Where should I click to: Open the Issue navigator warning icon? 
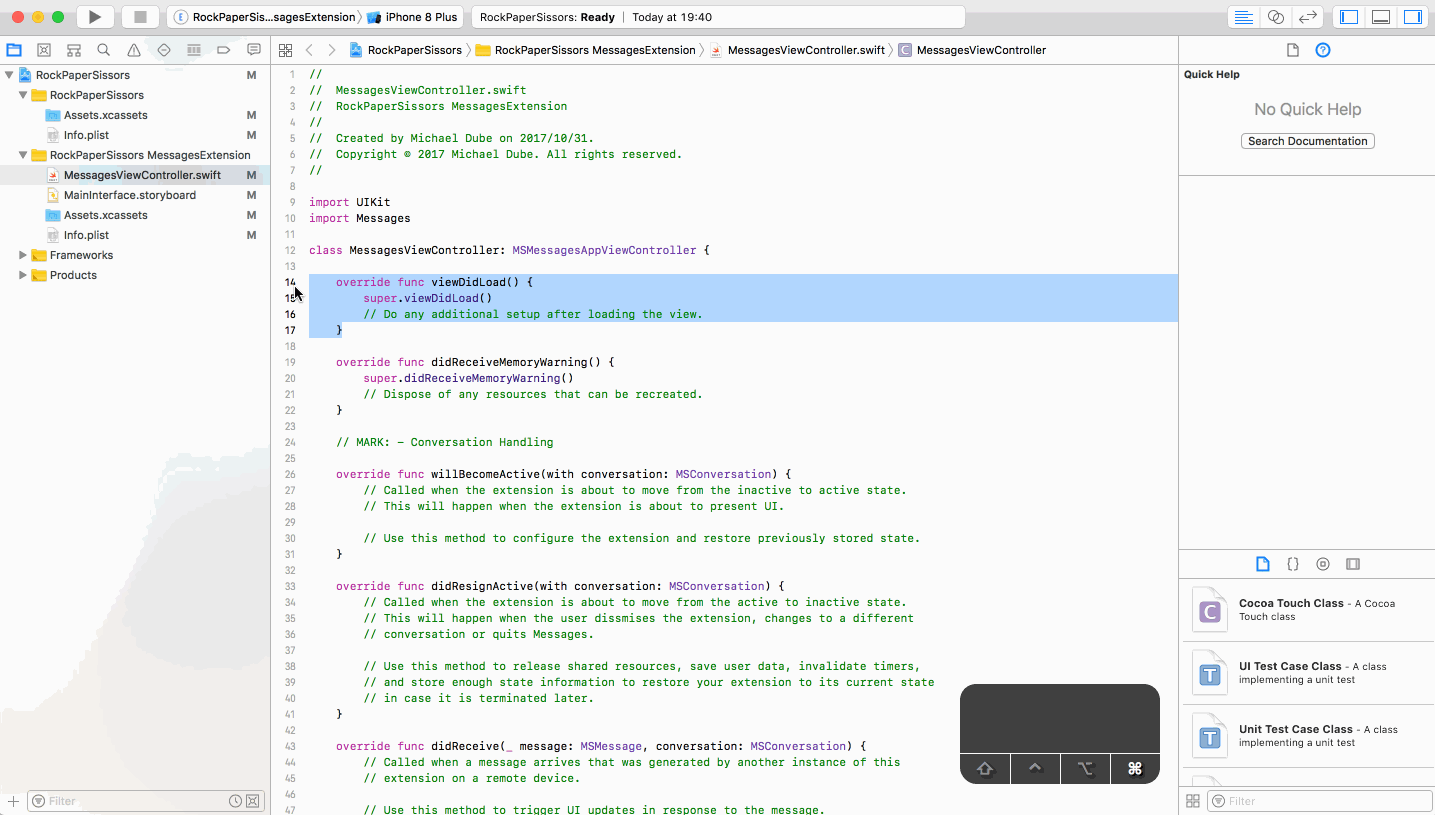134,50
